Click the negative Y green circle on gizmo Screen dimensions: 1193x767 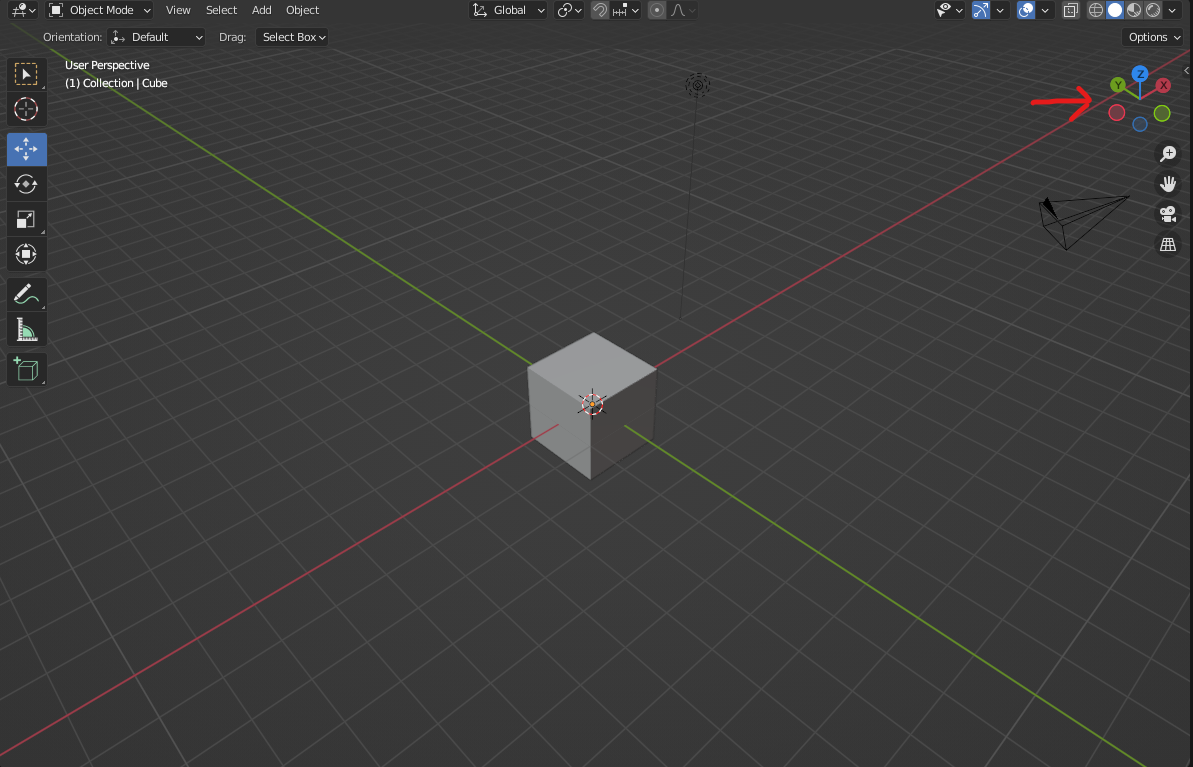coord(1162,113)
